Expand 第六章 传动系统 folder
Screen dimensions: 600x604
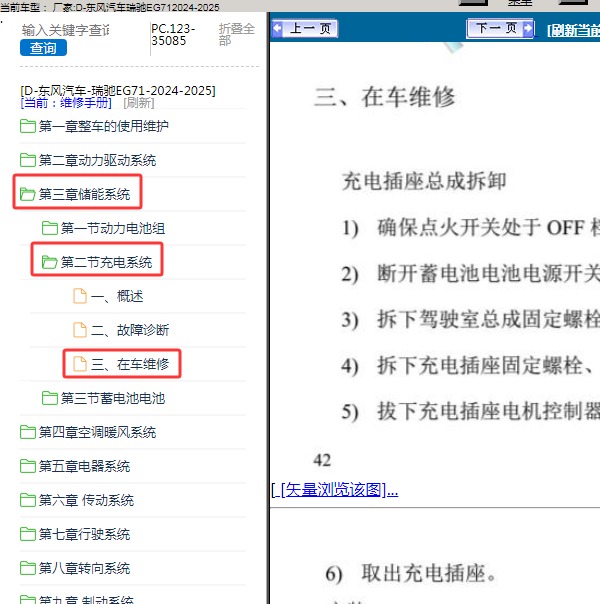(x=86, y=500)
